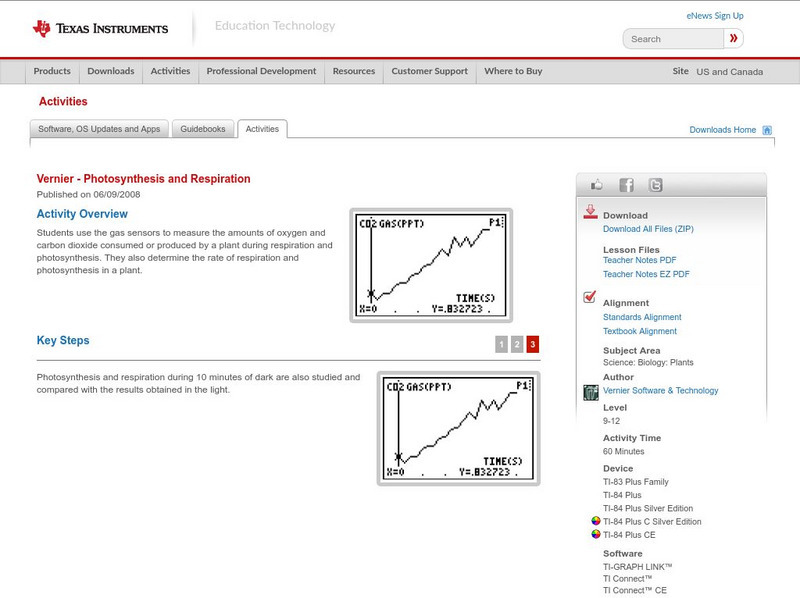Open the US and Canada site selector

pyautogui.click(x=730, y=72)
